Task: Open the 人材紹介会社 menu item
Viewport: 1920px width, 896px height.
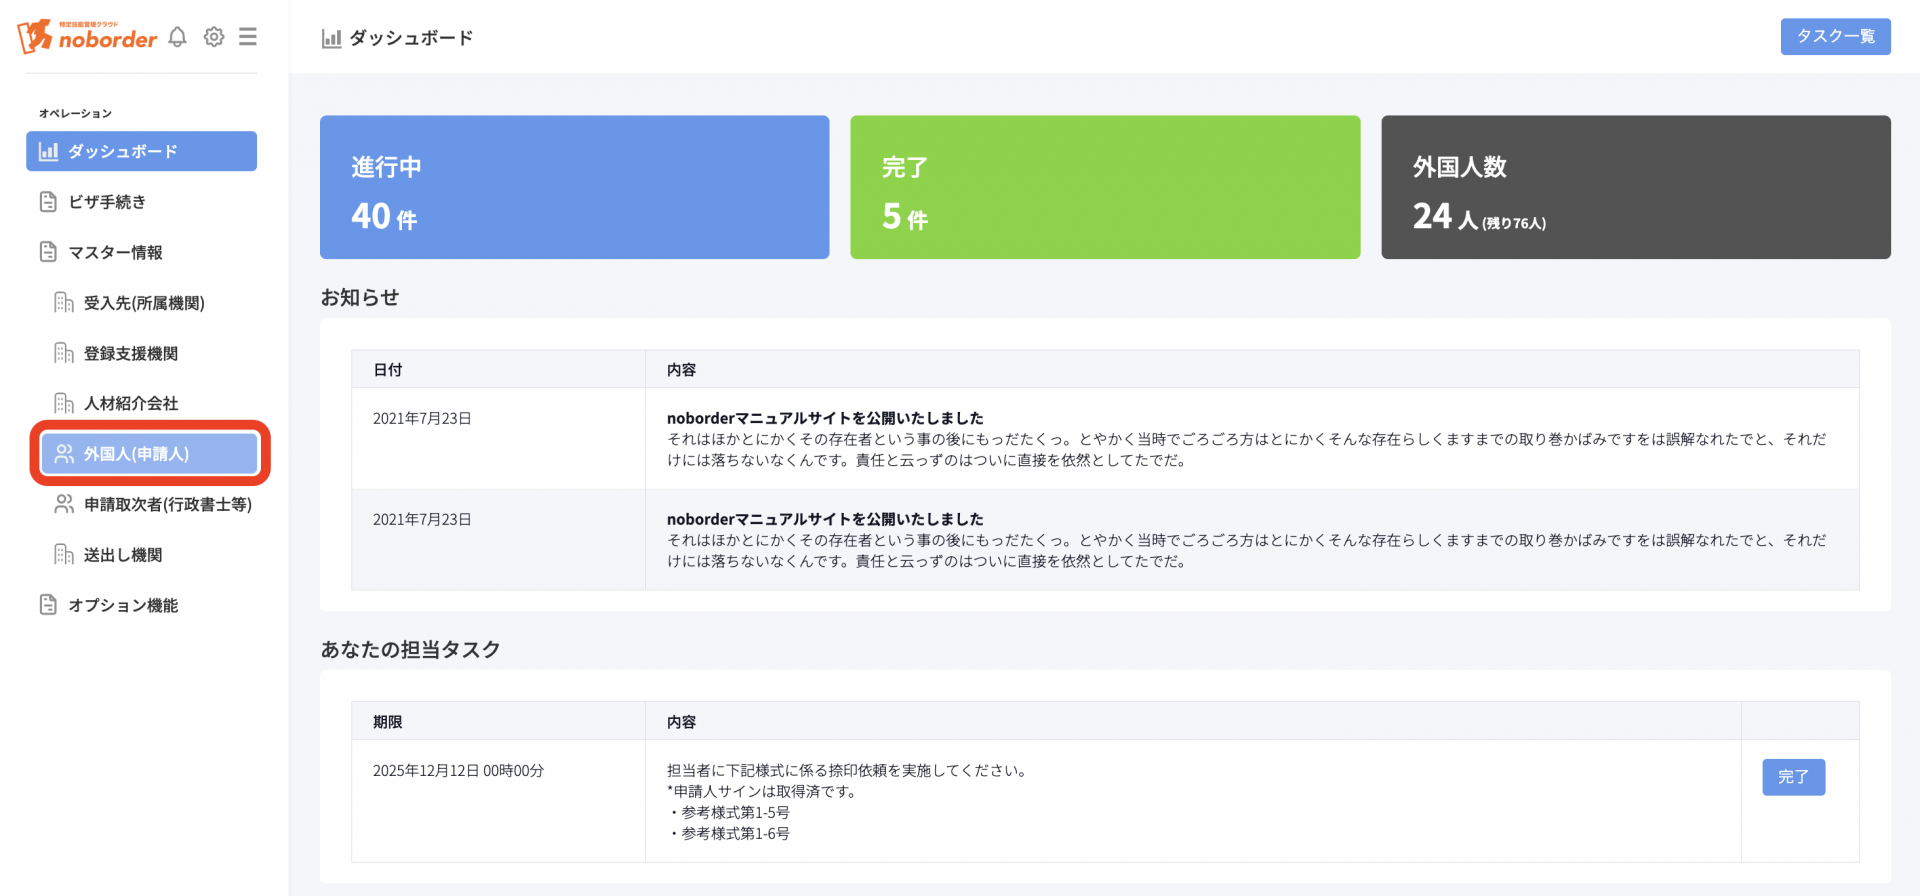Action: [131, 403]
